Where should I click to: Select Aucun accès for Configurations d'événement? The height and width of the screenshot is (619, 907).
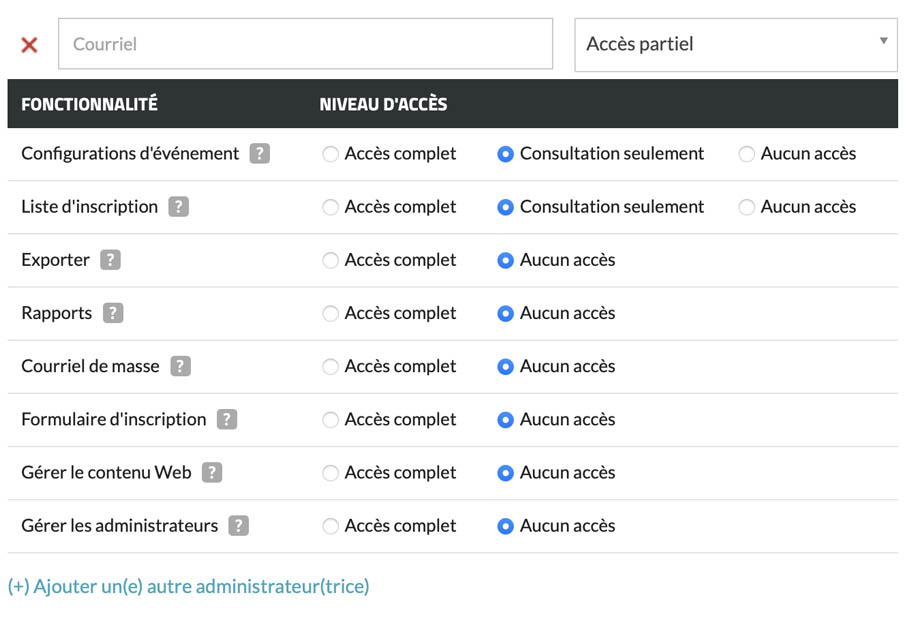click(x=746, y=154)
